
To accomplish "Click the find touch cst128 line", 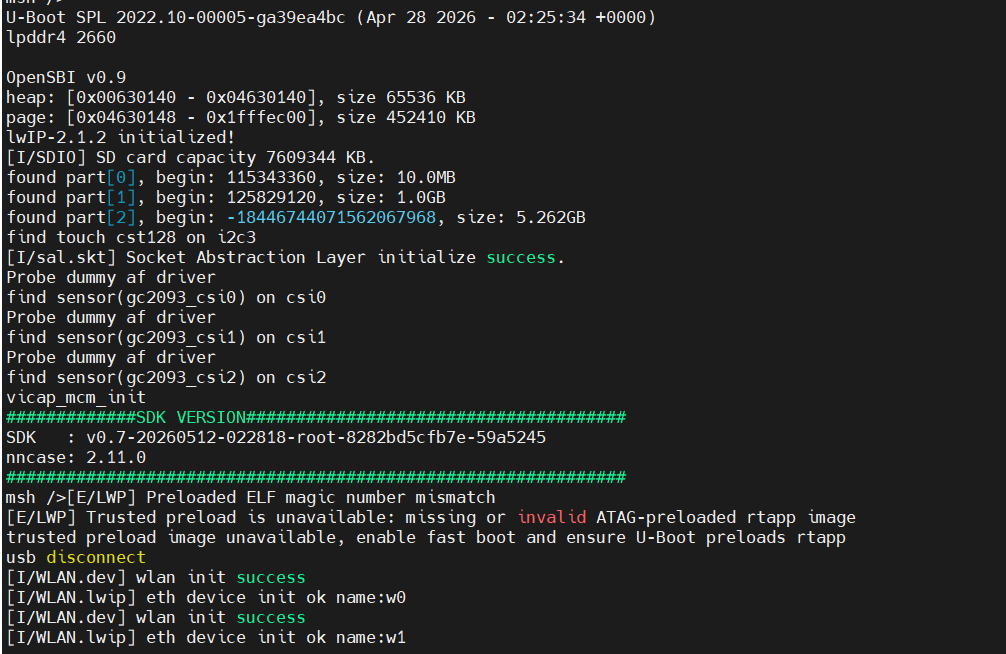I will tap(131, 237).
